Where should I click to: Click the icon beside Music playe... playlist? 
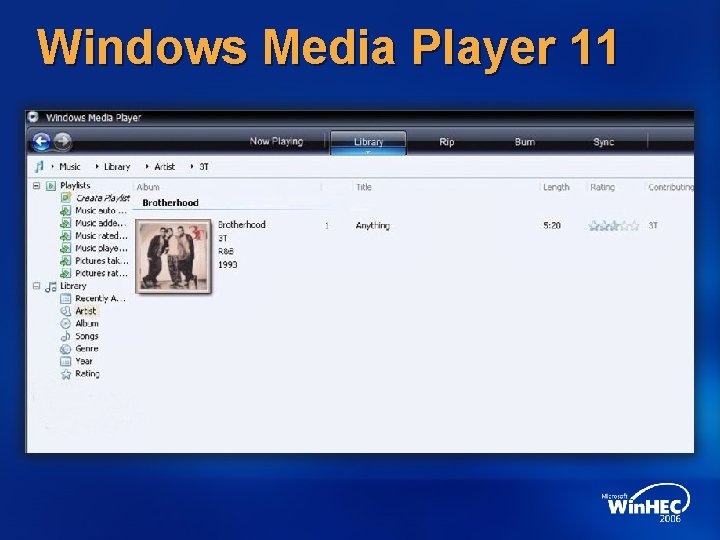(x=66, y=248)
